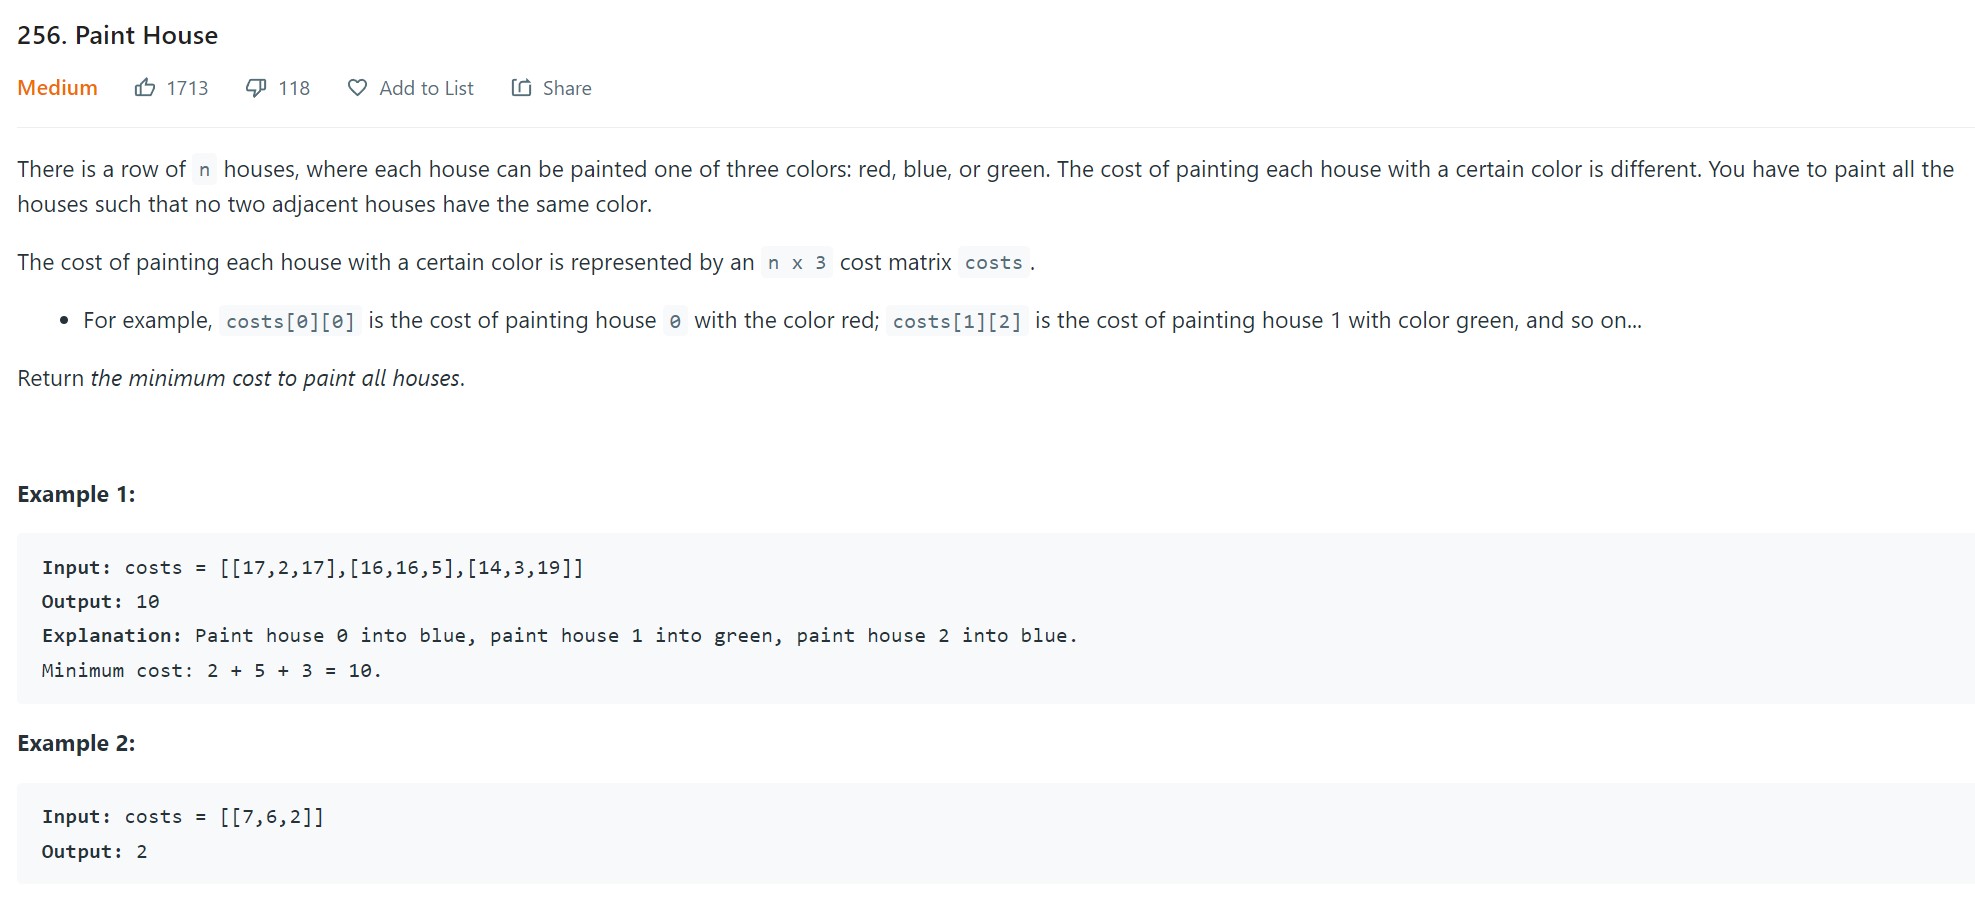The image size is (1975, 907).
Task: Click the "Example 1:" heading
Action: (x=76, y=494)
